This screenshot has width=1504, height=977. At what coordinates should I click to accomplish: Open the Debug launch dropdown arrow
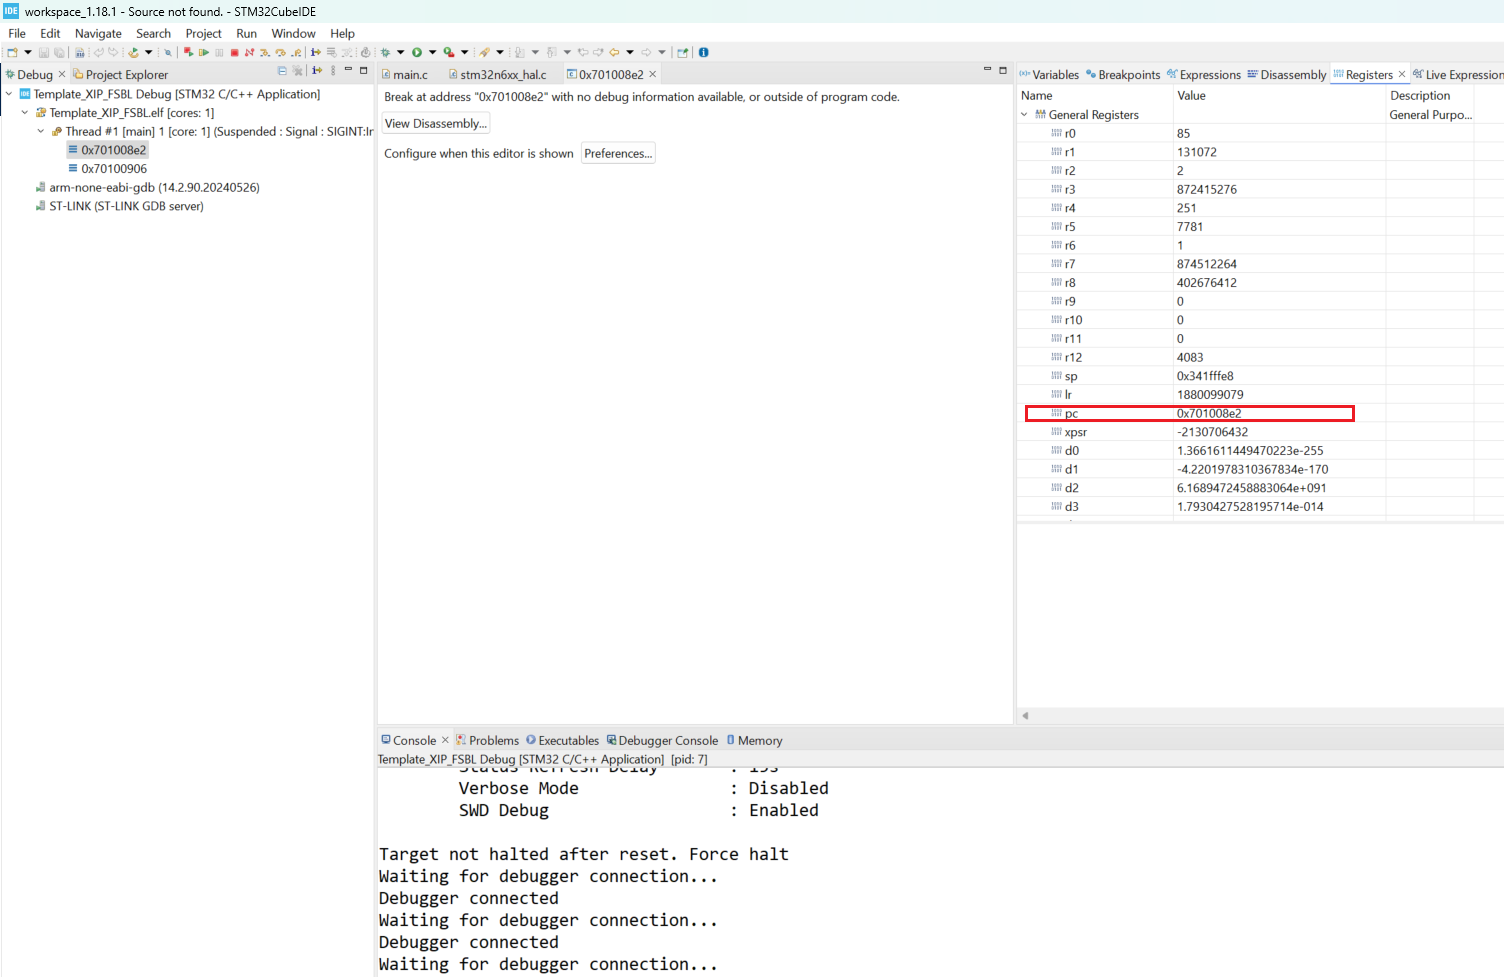(400, 52)
